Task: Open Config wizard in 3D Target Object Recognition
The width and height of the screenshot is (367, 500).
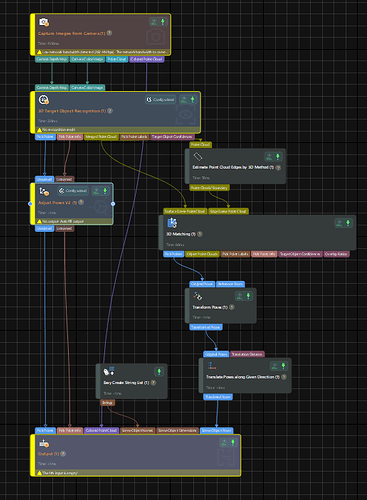Action: [160, 99]
